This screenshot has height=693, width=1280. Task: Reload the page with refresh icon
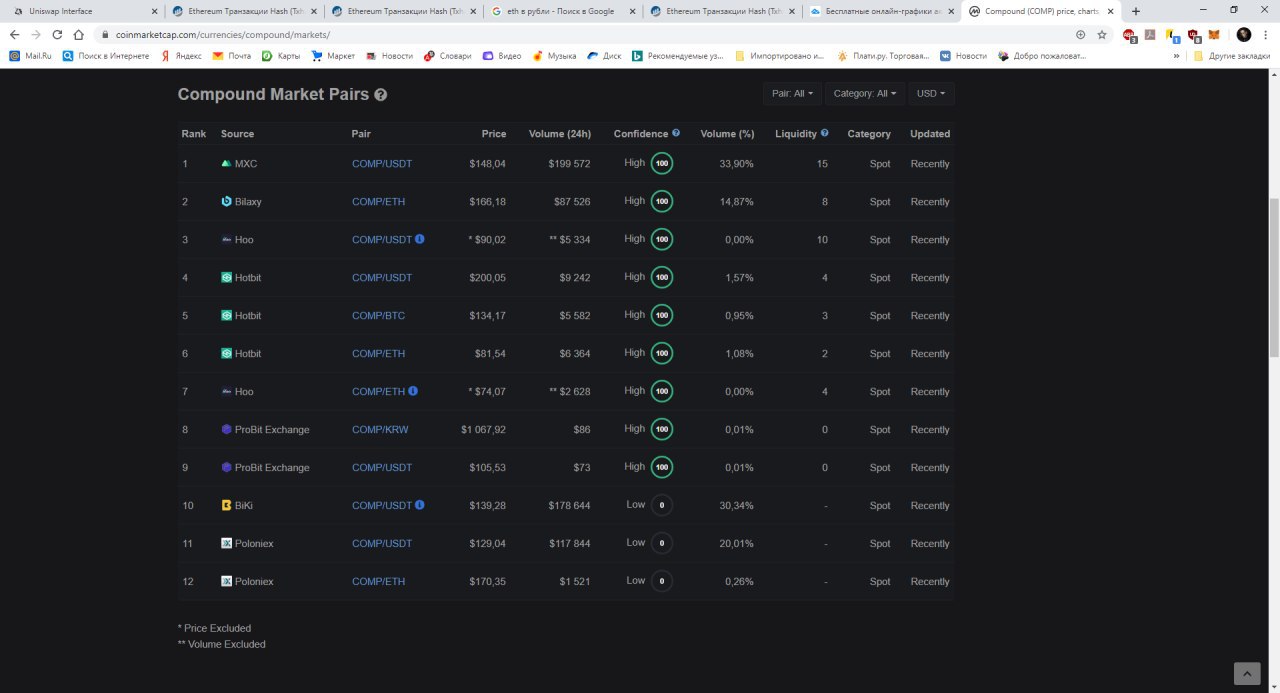57,34
